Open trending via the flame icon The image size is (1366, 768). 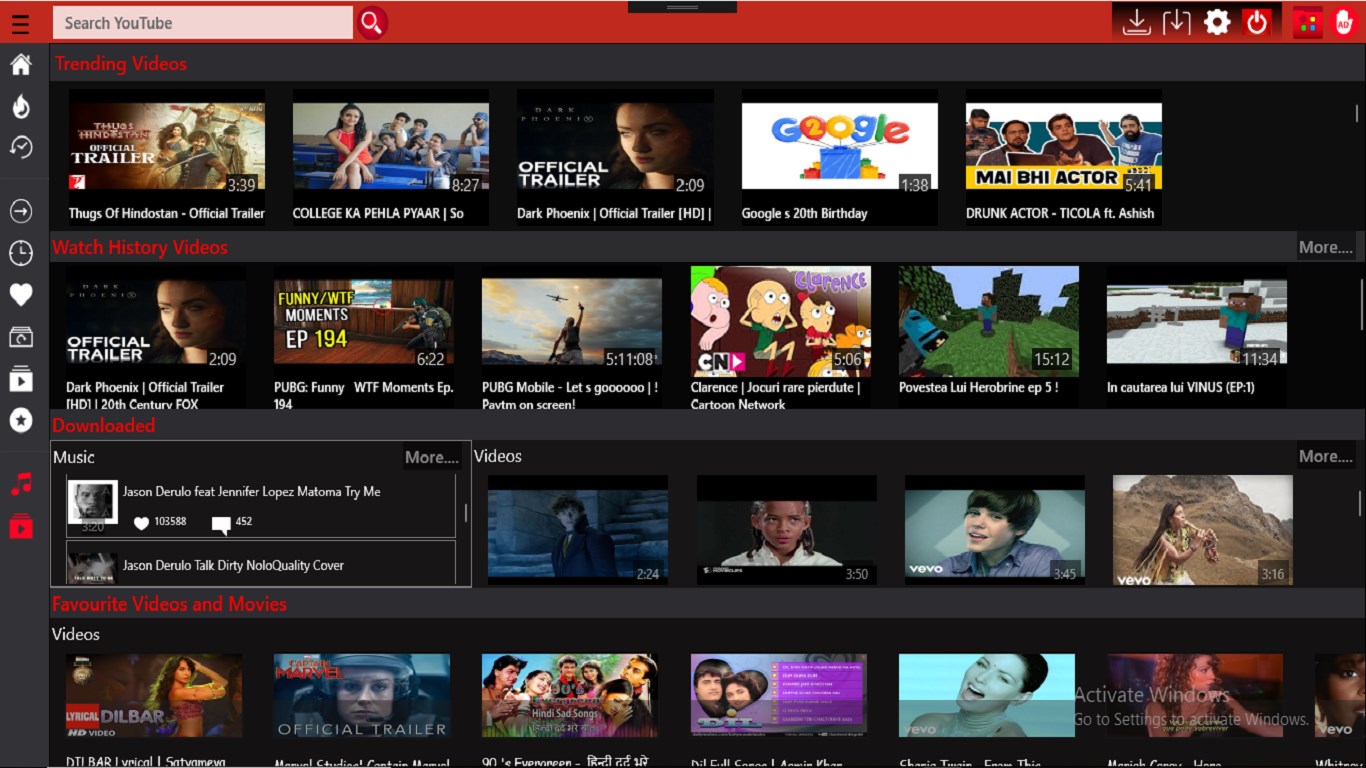coord(21,106)
